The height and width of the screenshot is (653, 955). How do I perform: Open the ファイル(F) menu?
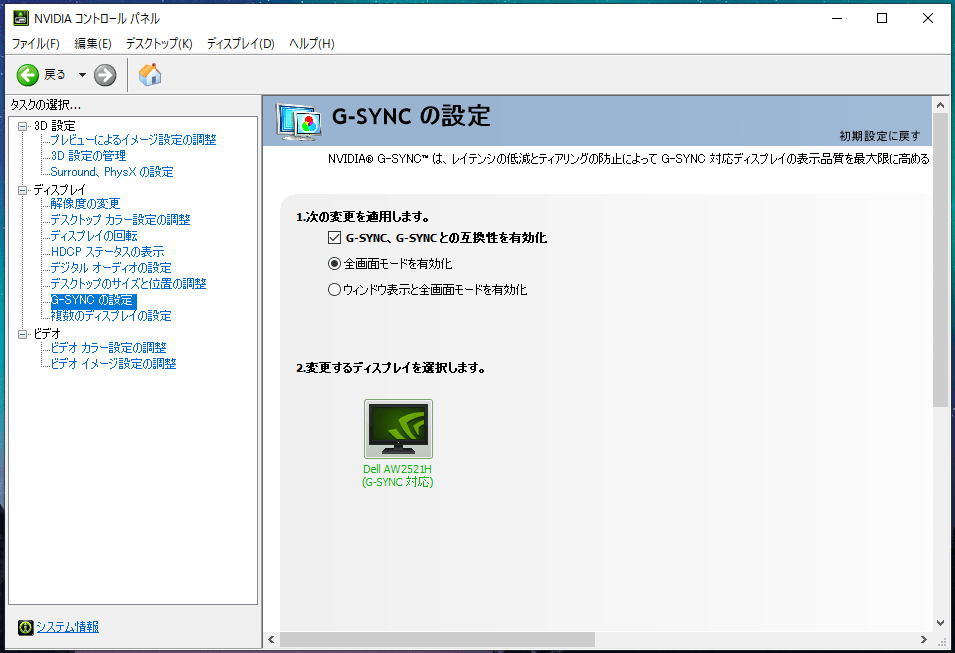(x=36, y=43)
